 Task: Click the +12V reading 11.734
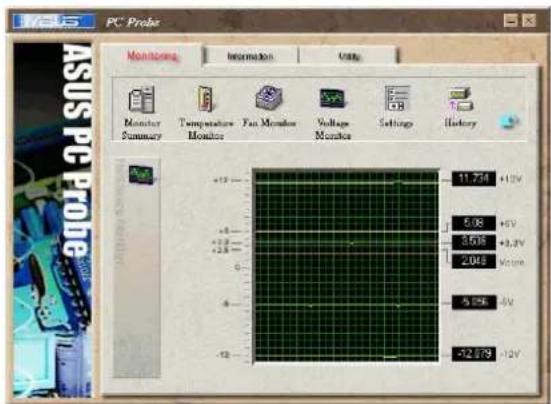point(474,179)
